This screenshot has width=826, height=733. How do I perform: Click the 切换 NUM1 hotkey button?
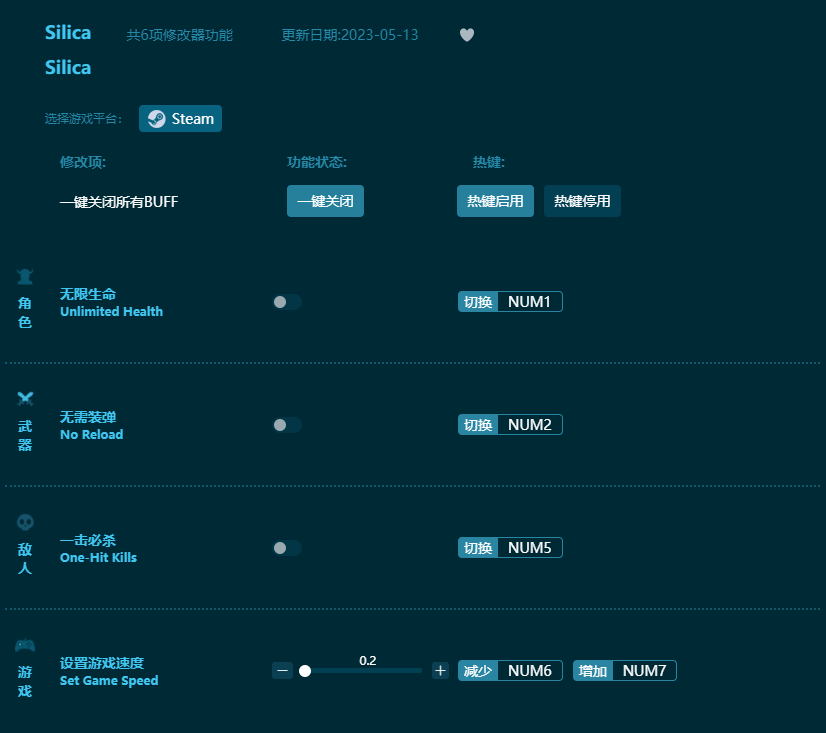(x=510, y=301)
